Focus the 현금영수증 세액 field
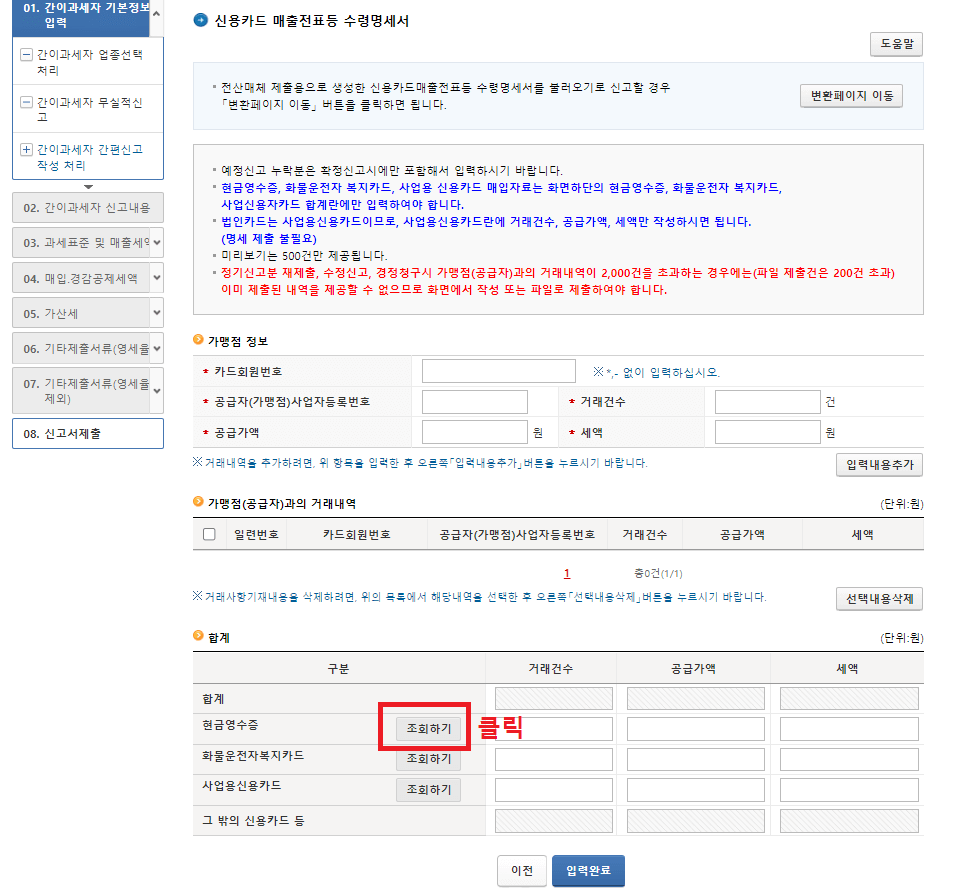958x894 pixels. click(x=849, y=729)
